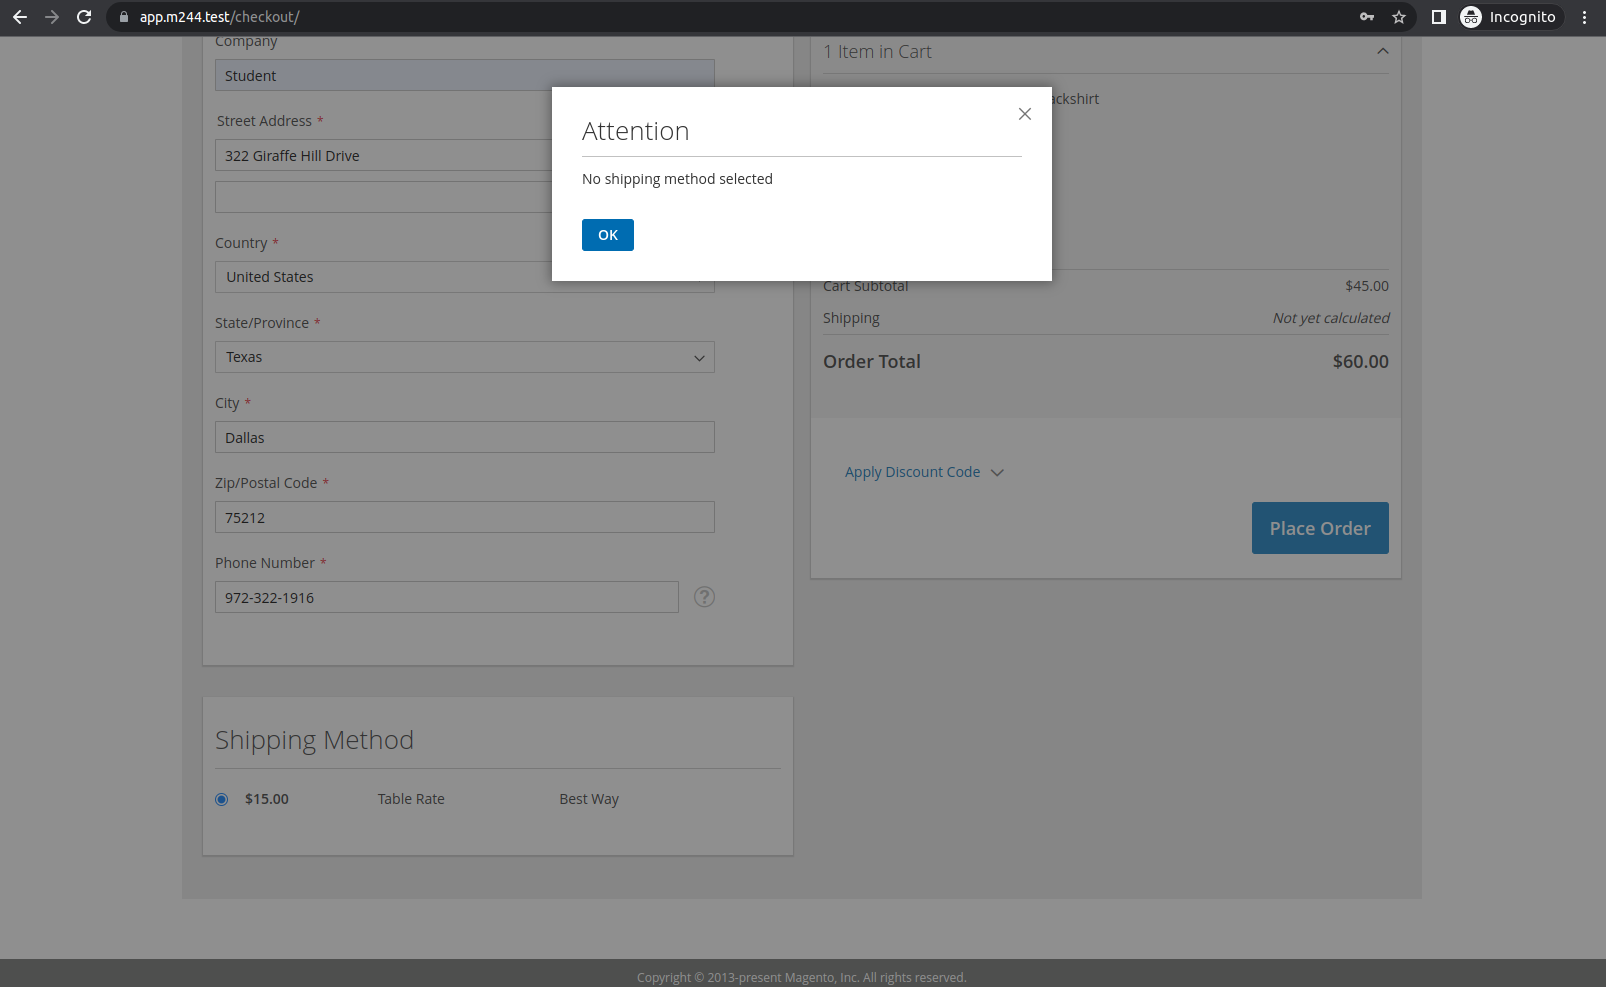Viewport: 1606px width, 987px height.
Task: Click the City field containing Dallas
Action: click(465, 437)
